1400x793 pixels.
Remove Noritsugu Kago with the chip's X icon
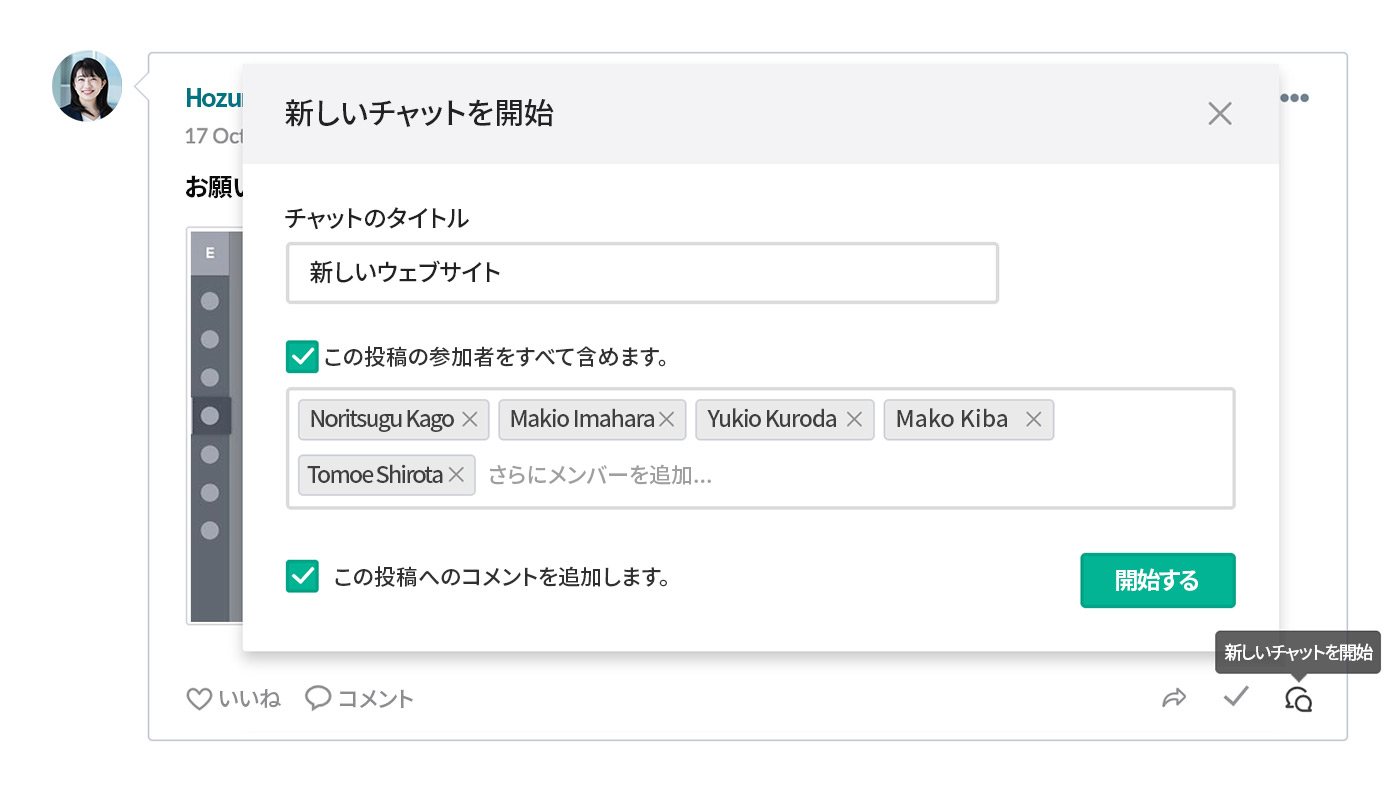pyautogui.click(x=469, y=419)
